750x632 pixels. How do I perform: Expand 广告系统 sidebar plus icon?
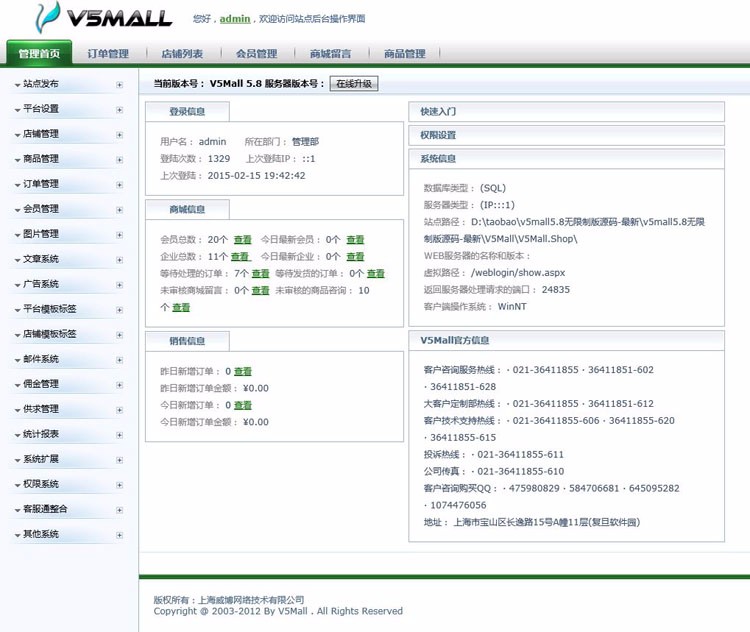pyautogui.click(x=120, y=285)
